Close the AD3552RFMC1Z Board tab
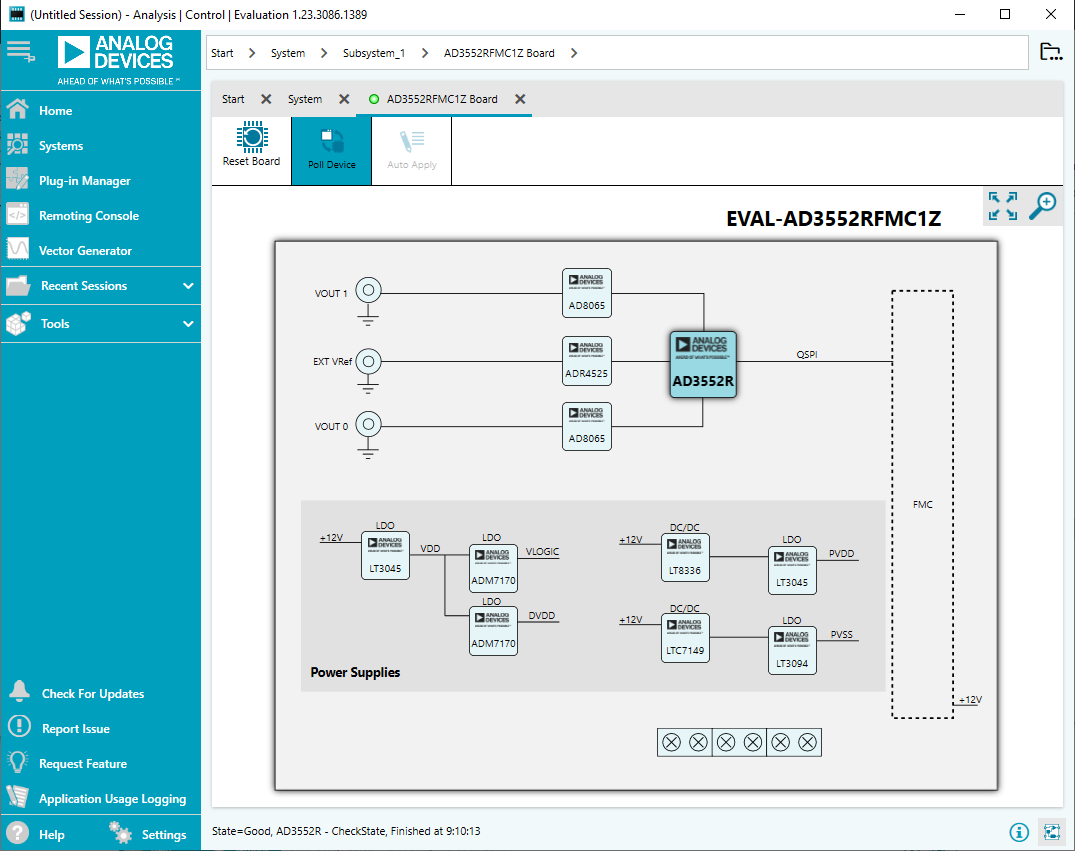Viewport: 1075px width, 851px height. (520, 99)
